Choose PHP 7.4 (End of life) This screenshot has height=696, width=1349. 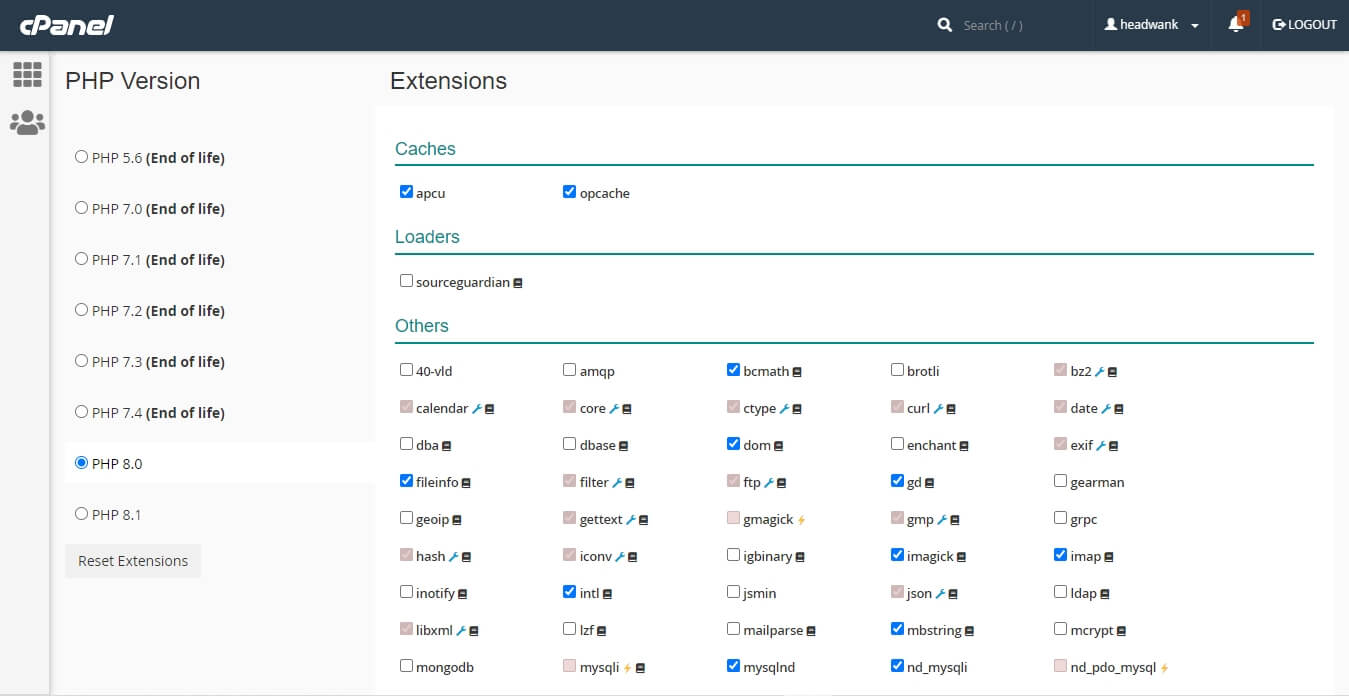point(82,412)
